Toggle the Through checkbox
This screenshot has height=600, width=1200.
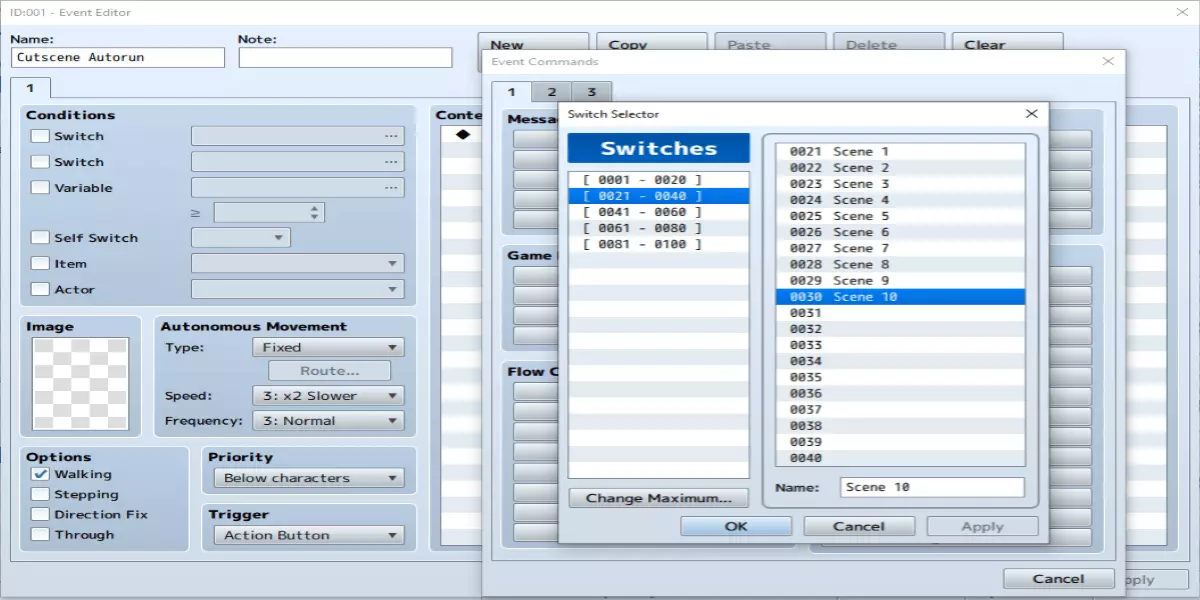pos(40,534)
